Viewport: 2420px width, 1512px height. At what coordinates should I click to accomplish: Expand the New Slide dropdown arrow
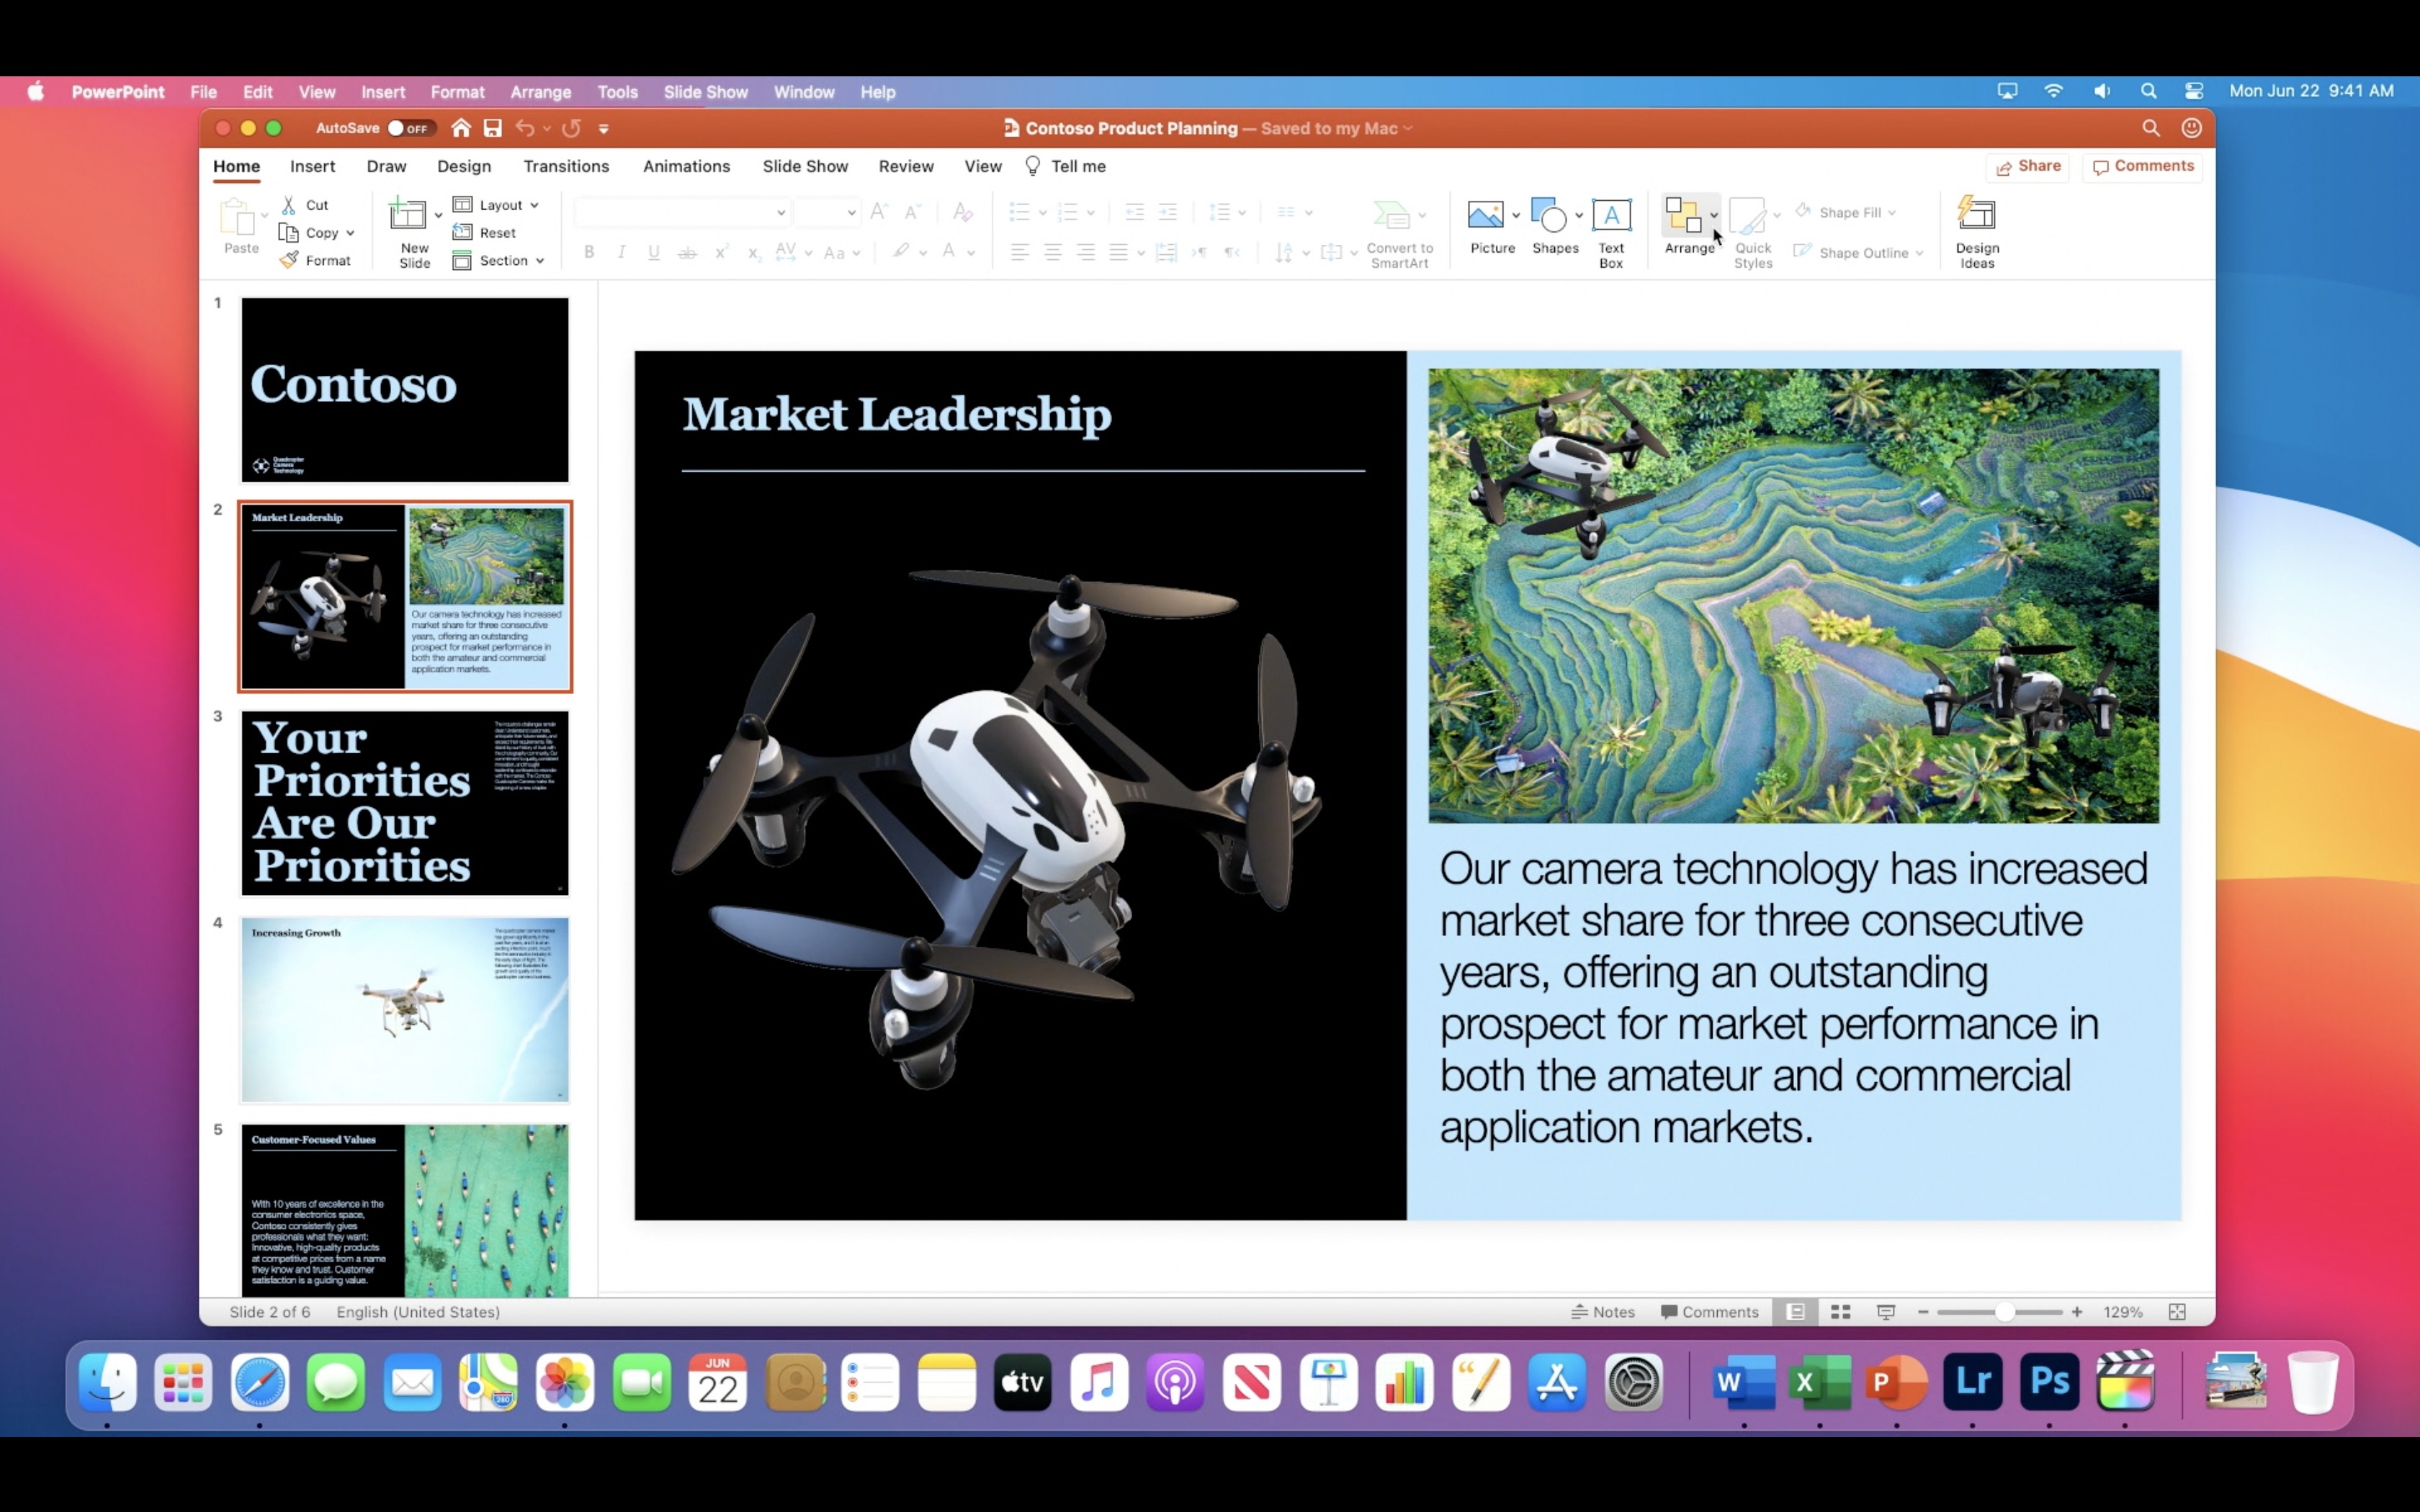click(x=438, y=214)
